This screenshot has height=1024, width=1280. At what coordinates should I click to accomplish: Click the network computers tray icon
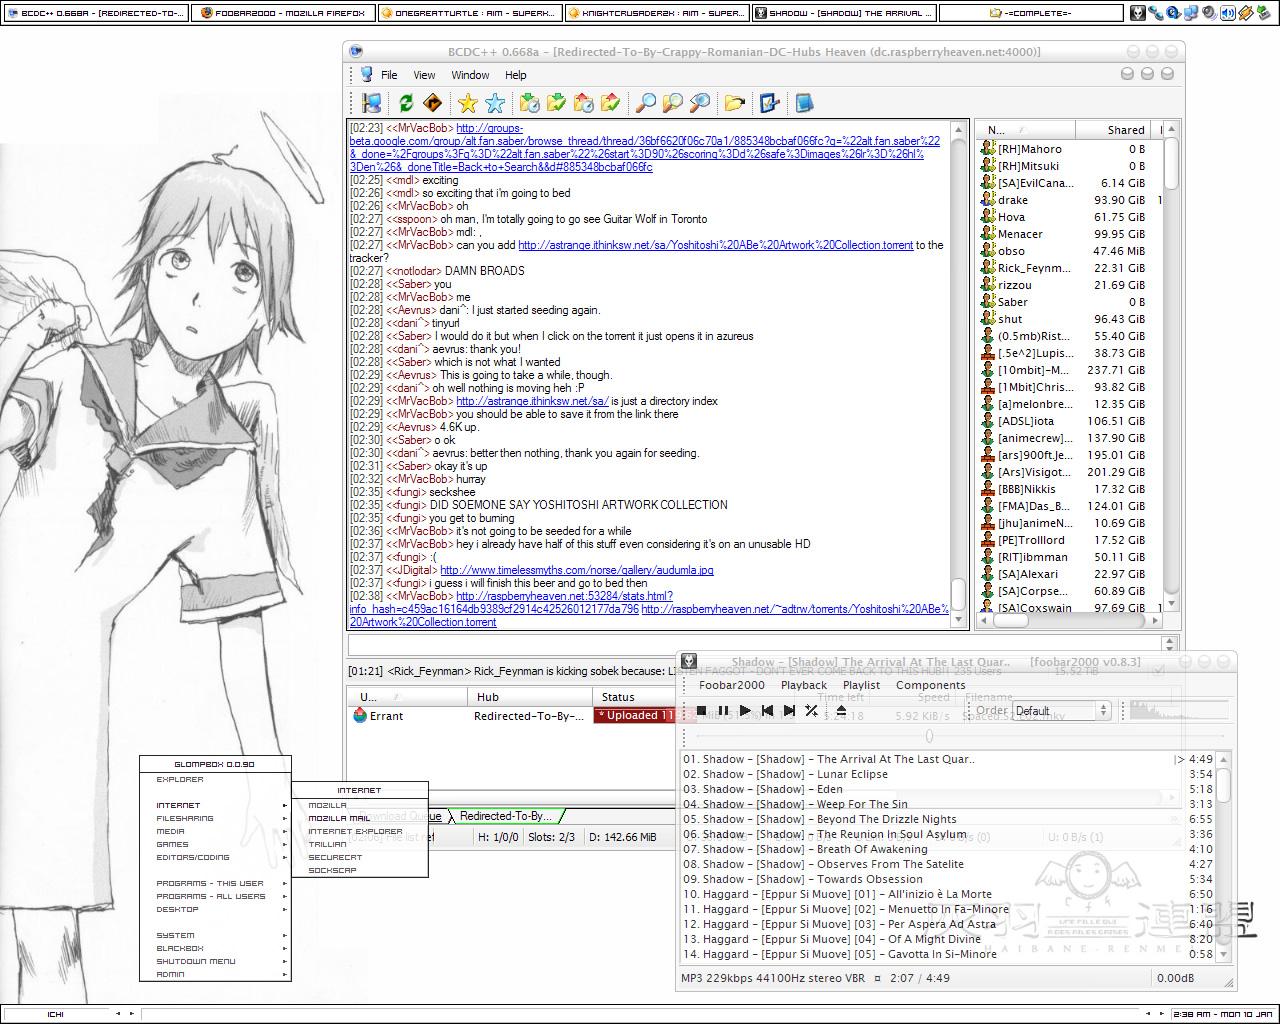click(x=1192, y=13)
